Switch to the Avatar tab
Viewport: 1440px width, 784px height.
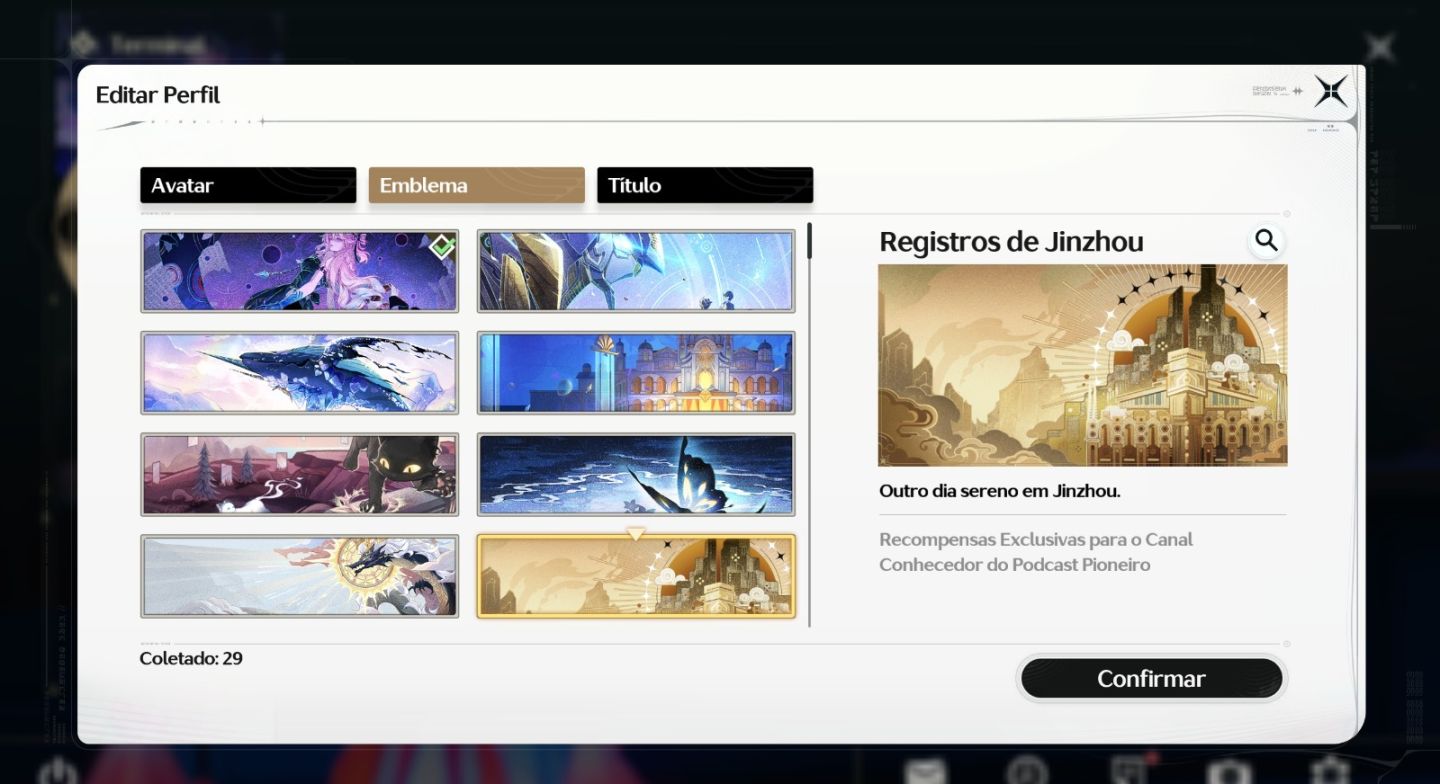[x=248, y=185]
